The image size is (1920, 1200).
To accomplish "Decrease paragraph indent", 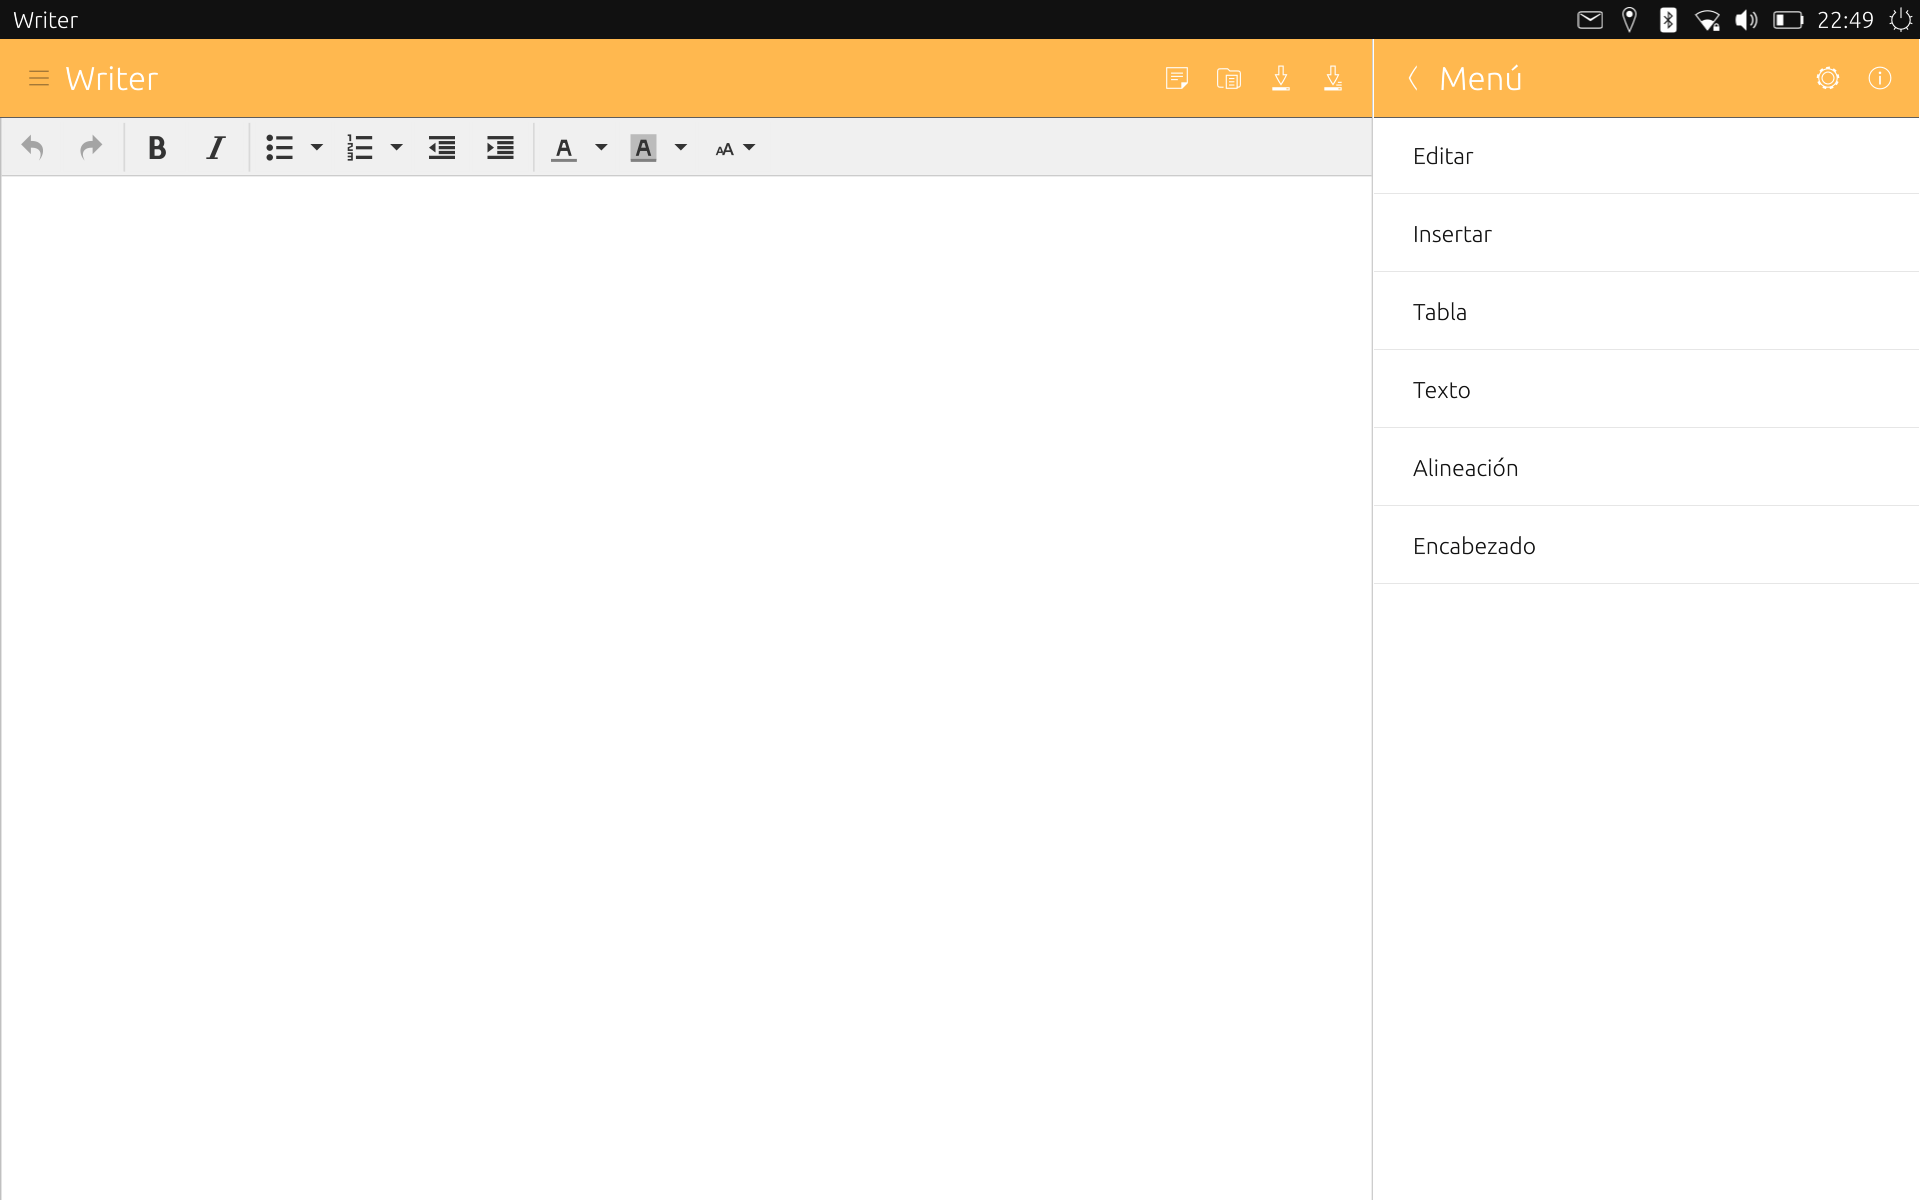I will 442,148.
